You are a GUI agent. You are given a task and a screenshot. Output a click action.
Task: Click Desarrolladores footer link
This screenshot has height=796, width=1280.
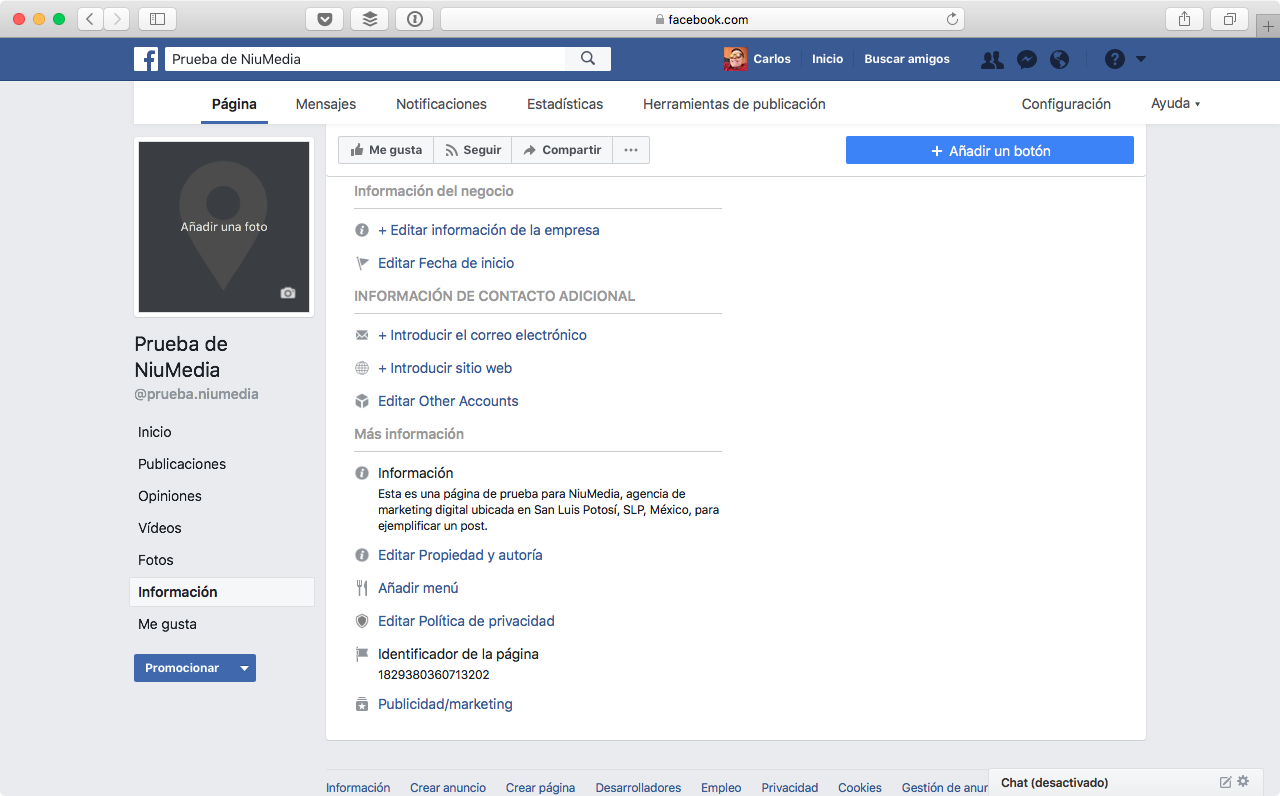tap(638, 788)
